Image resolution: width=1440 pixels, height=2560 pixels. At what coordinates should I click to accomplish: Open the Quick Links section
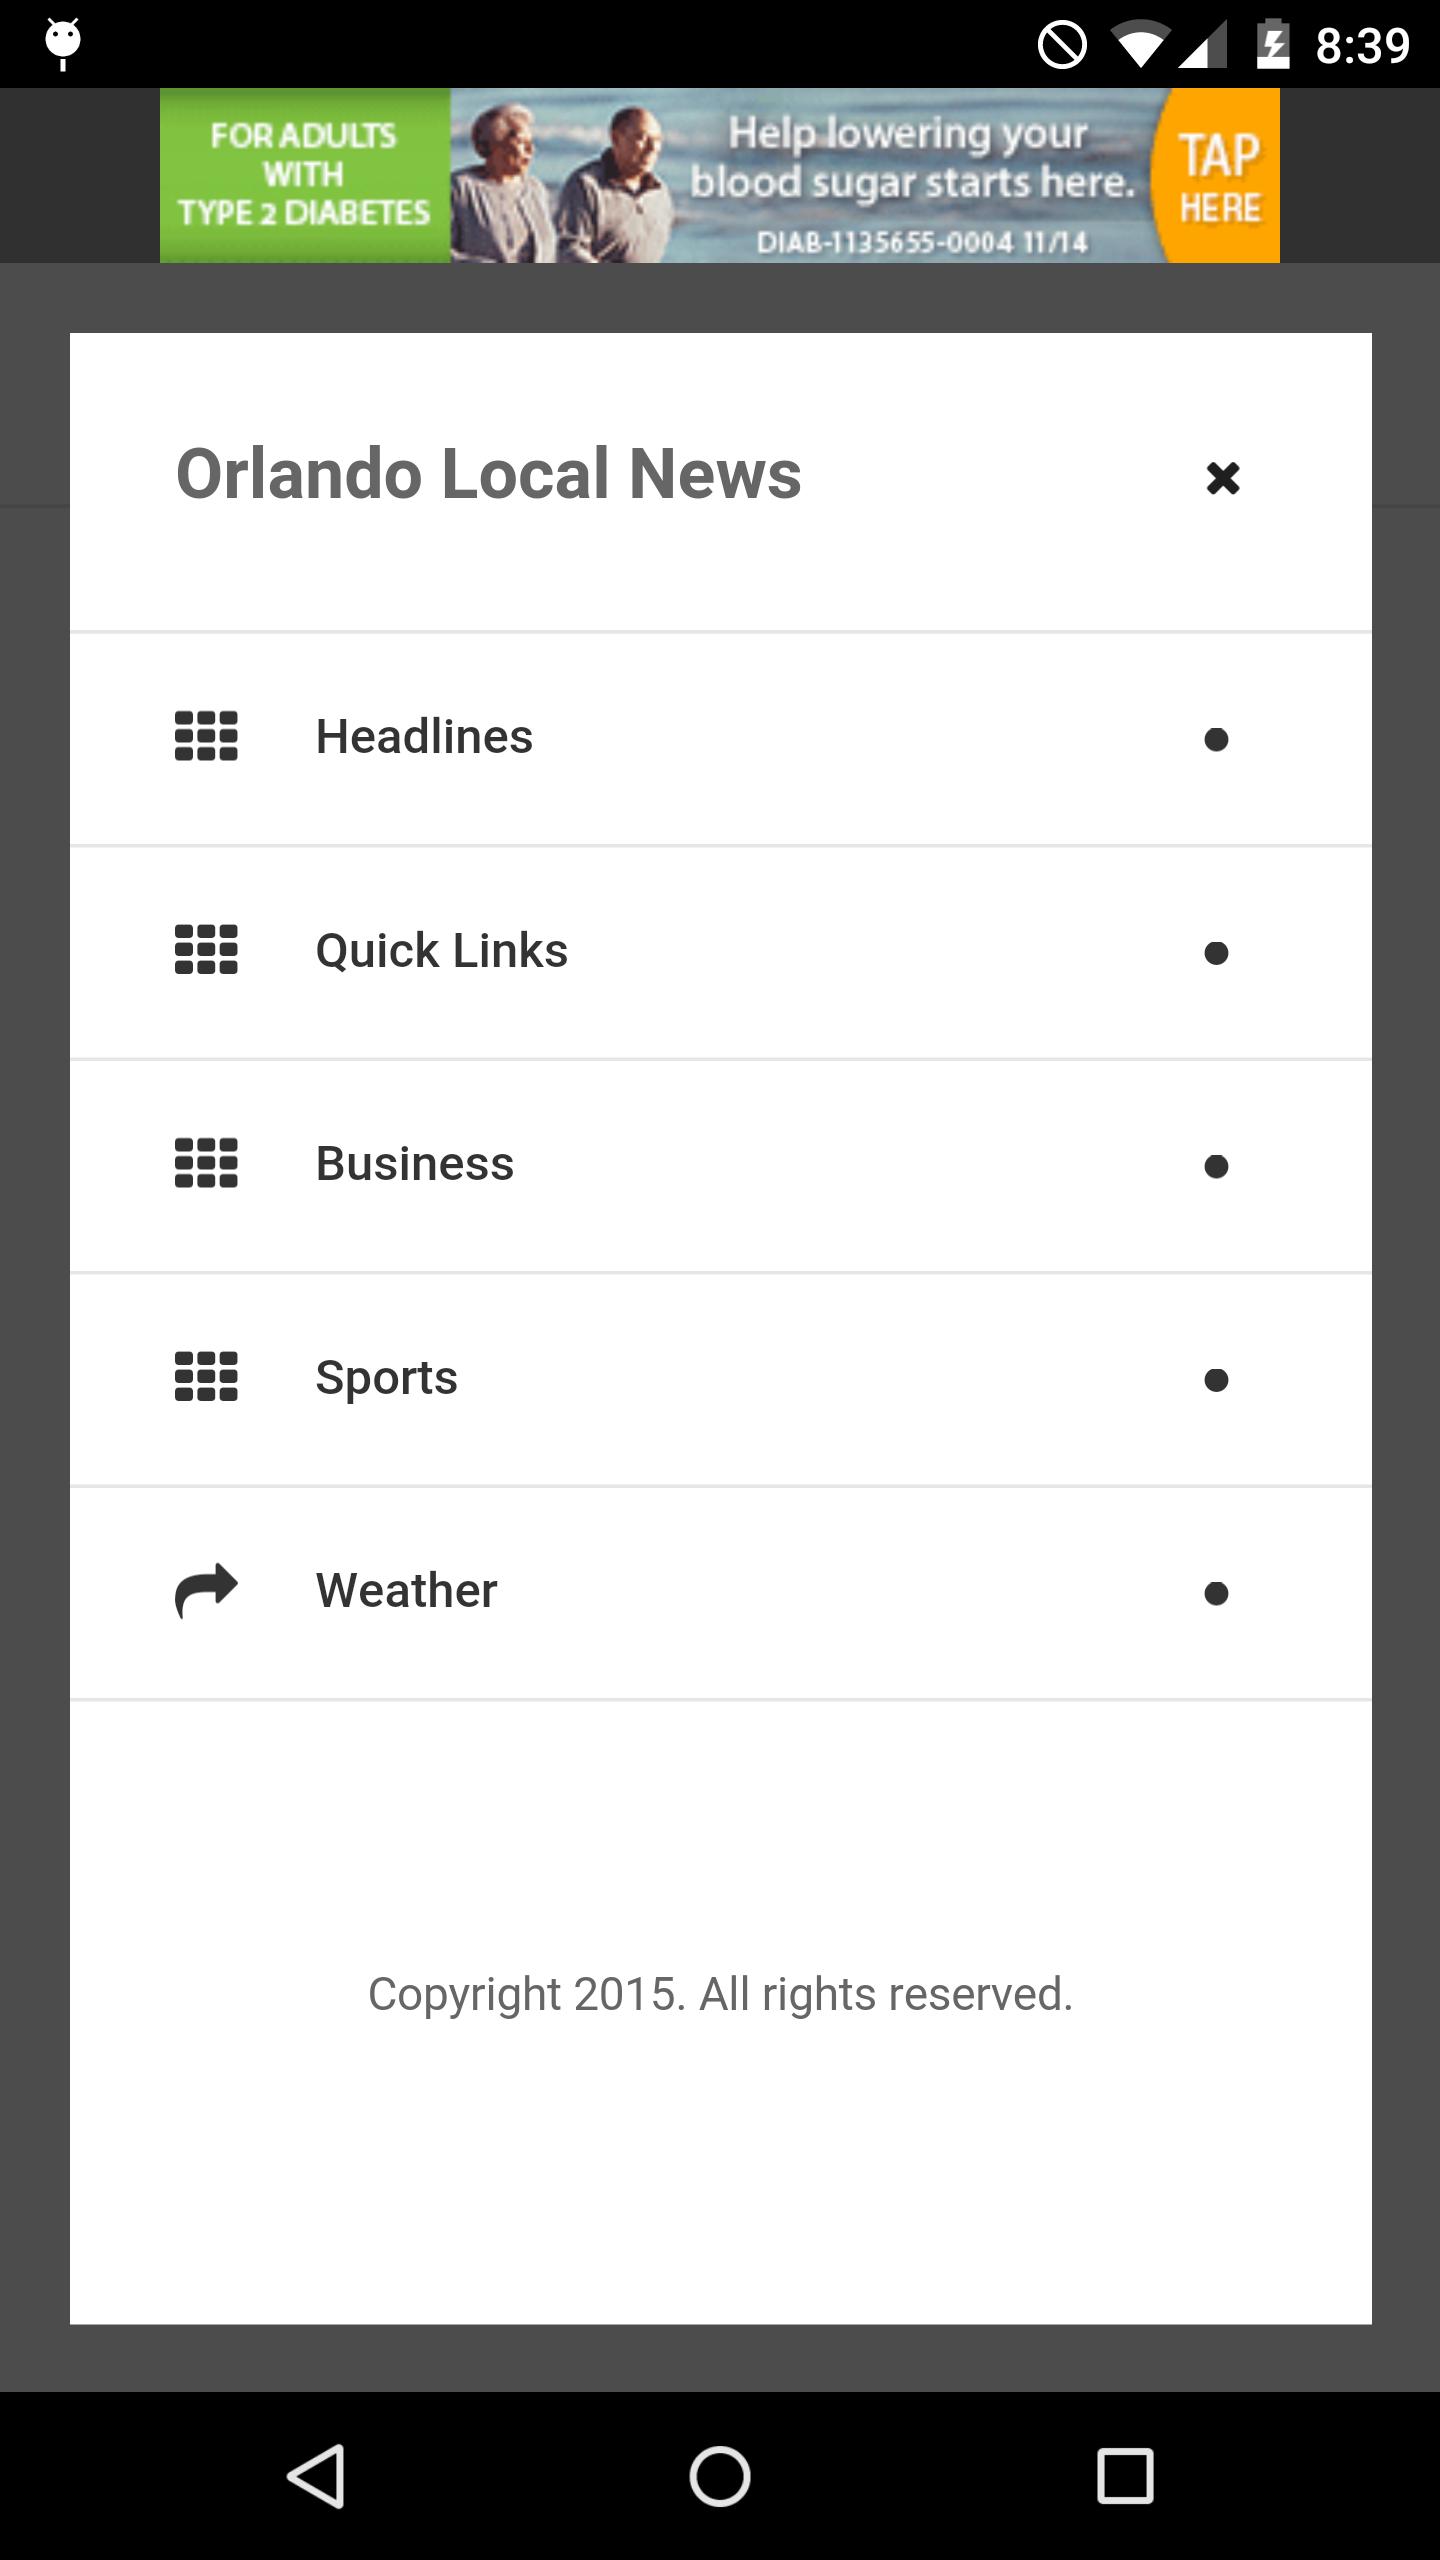(441, 951)
